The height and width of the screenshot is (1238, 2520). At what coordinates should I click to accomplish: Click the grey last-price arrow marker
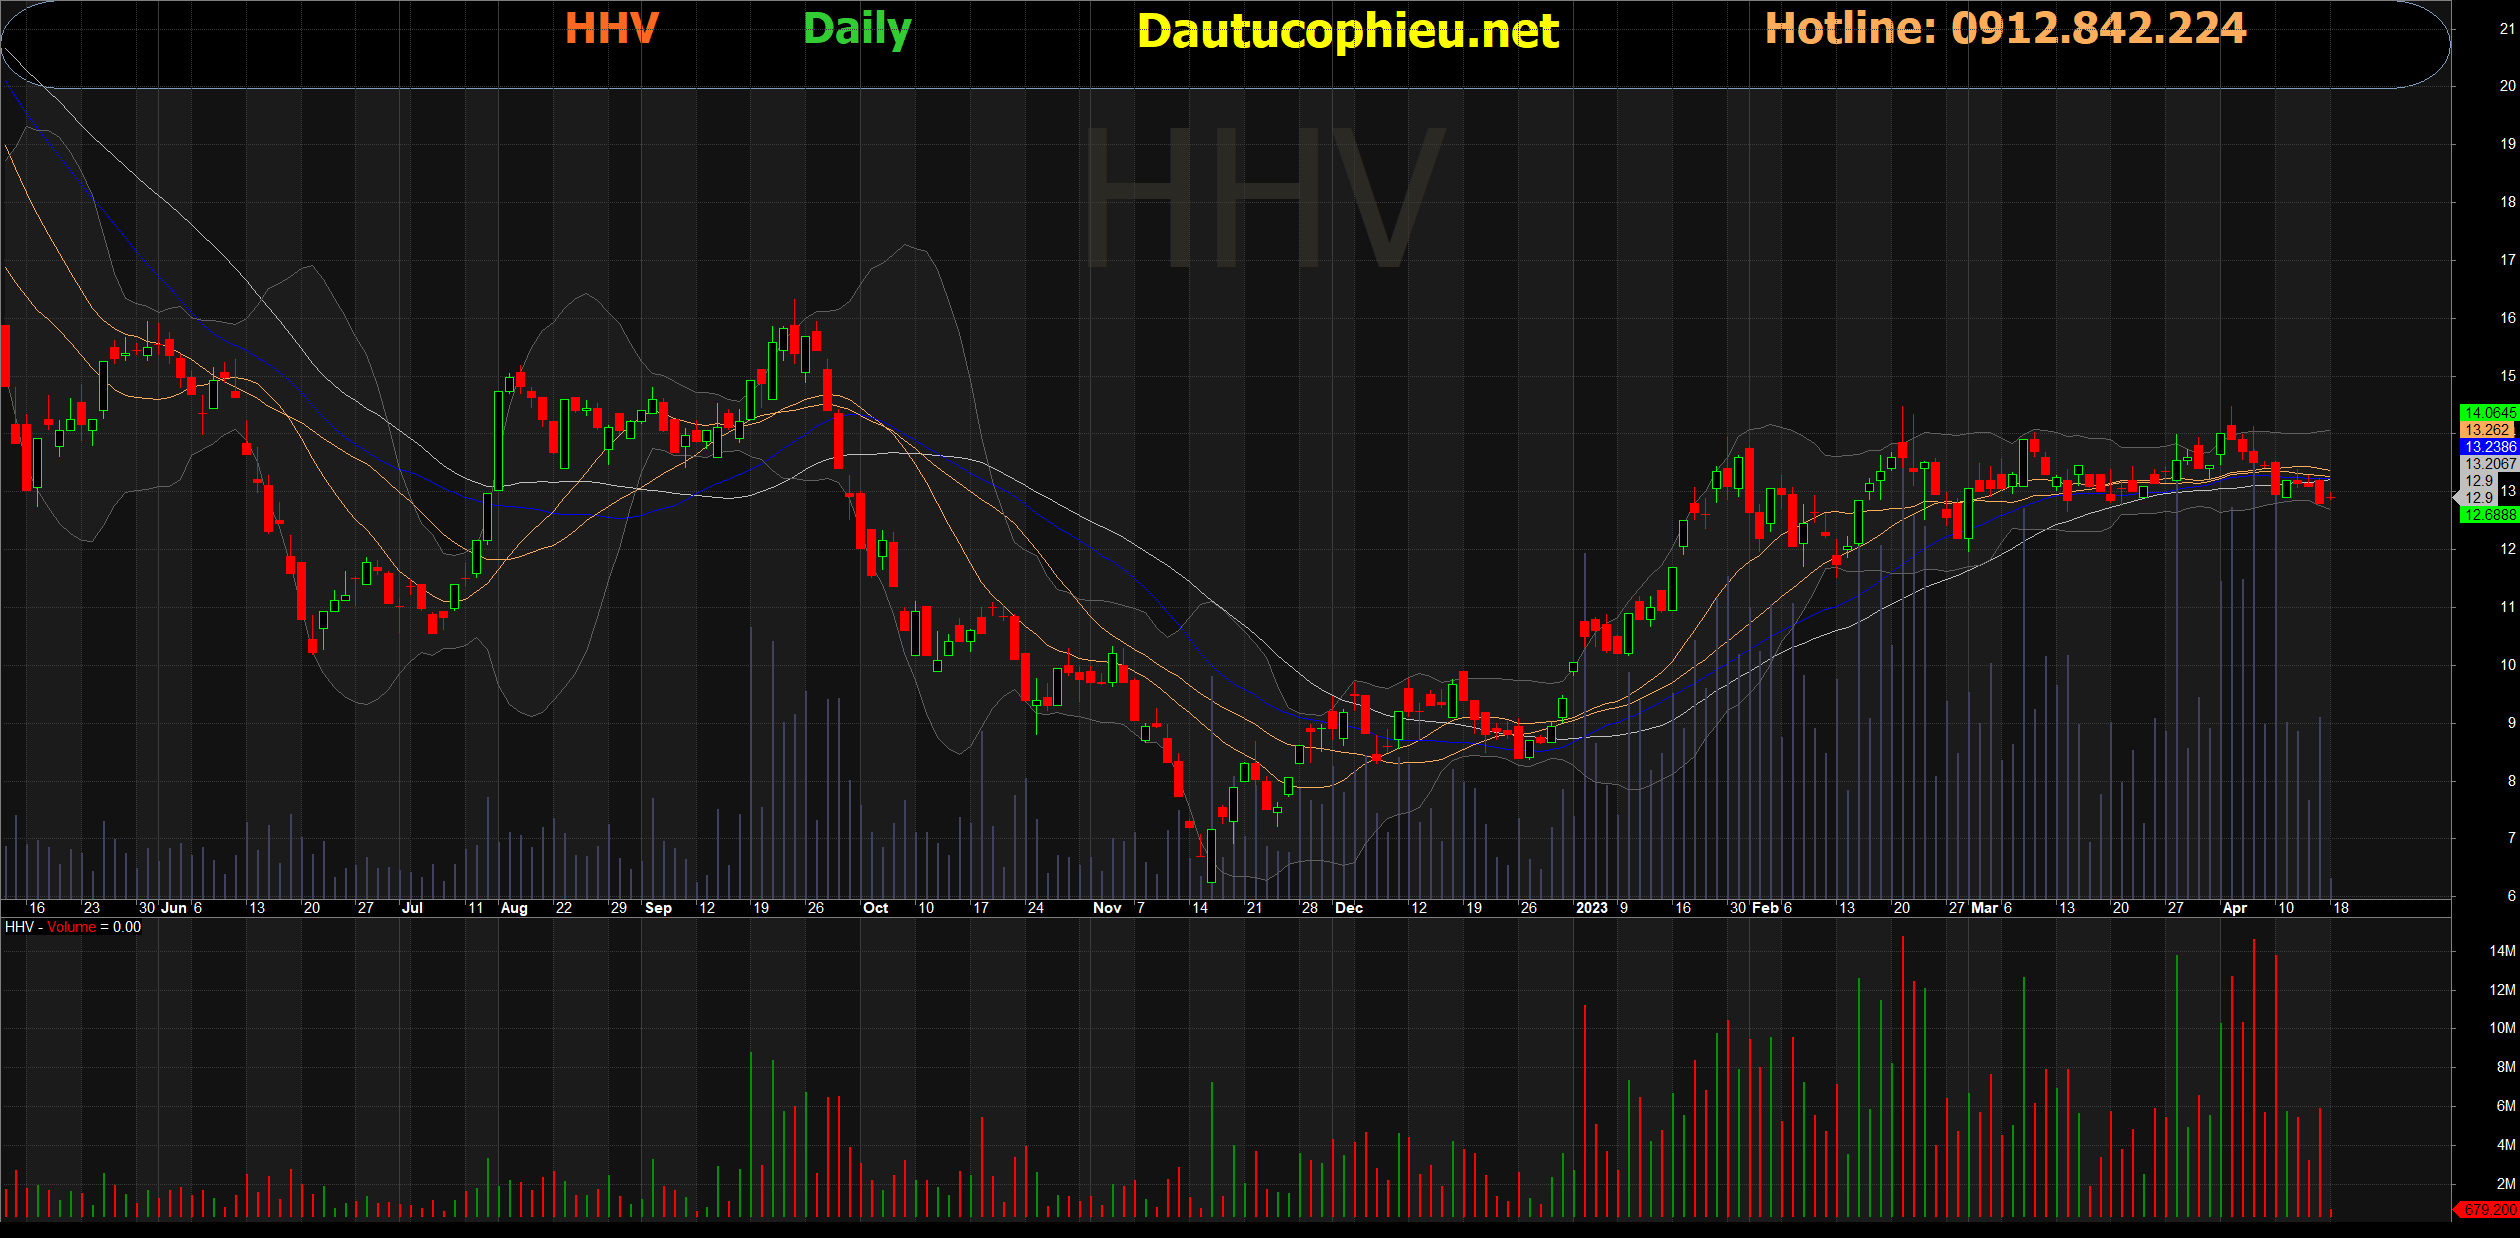(2458, 497)
